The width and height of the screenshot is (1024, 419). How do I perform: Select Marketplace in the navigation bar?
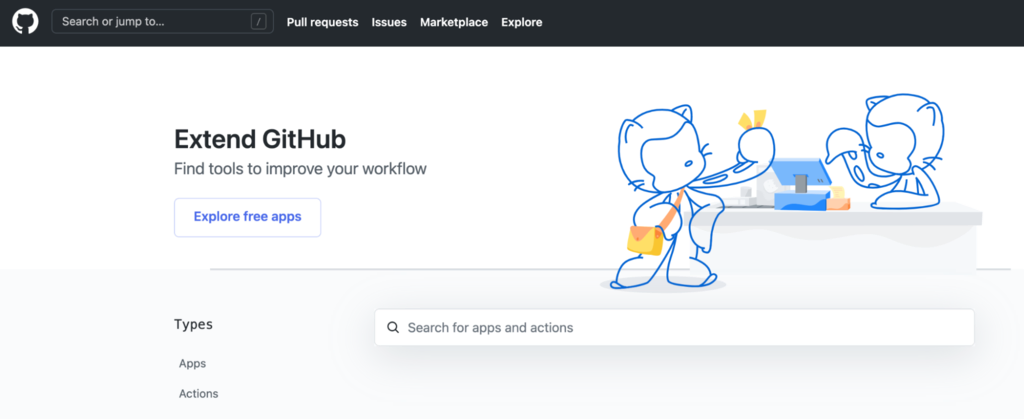coord(454,22)
